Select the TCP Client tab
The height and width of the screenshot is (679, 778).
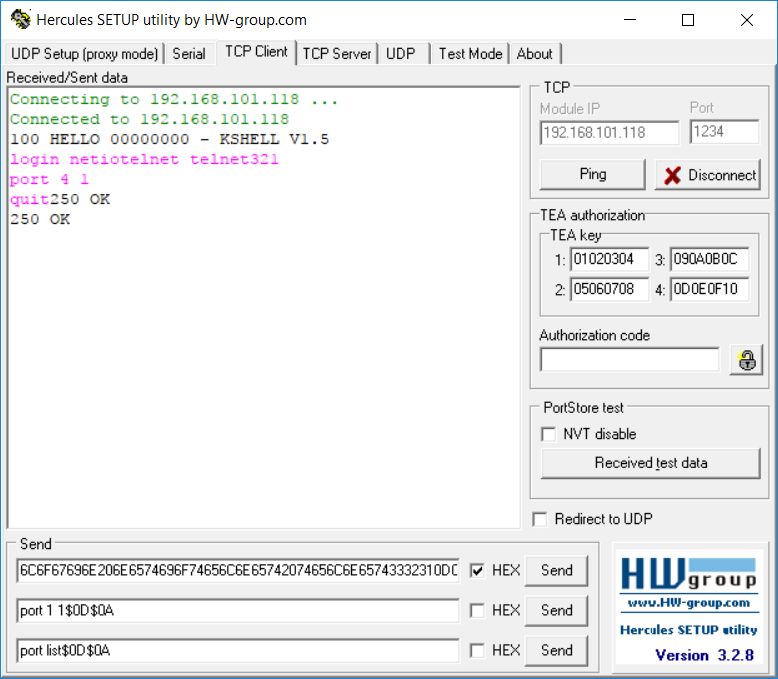(x=256, y=52)
